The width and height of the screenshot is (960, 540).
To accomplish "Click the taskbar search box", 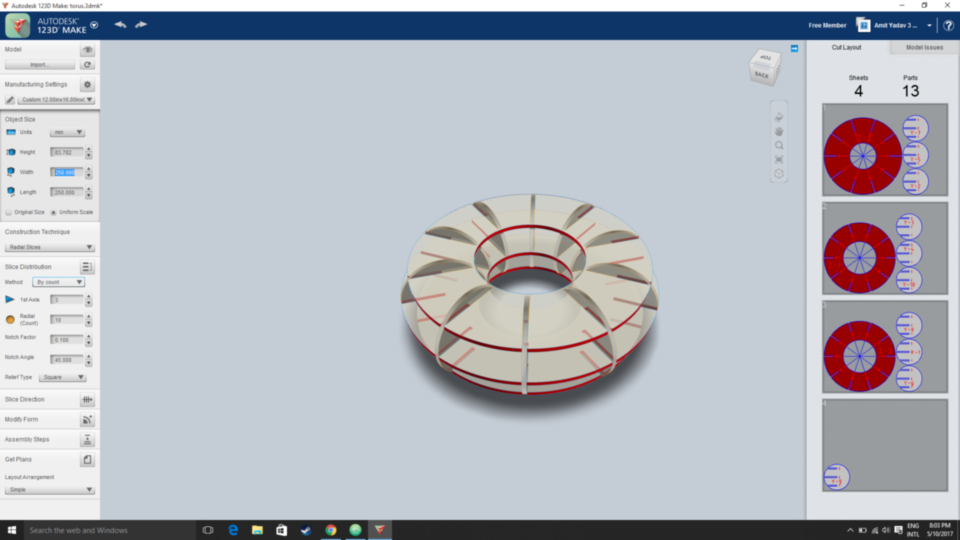I will [110, 530].
